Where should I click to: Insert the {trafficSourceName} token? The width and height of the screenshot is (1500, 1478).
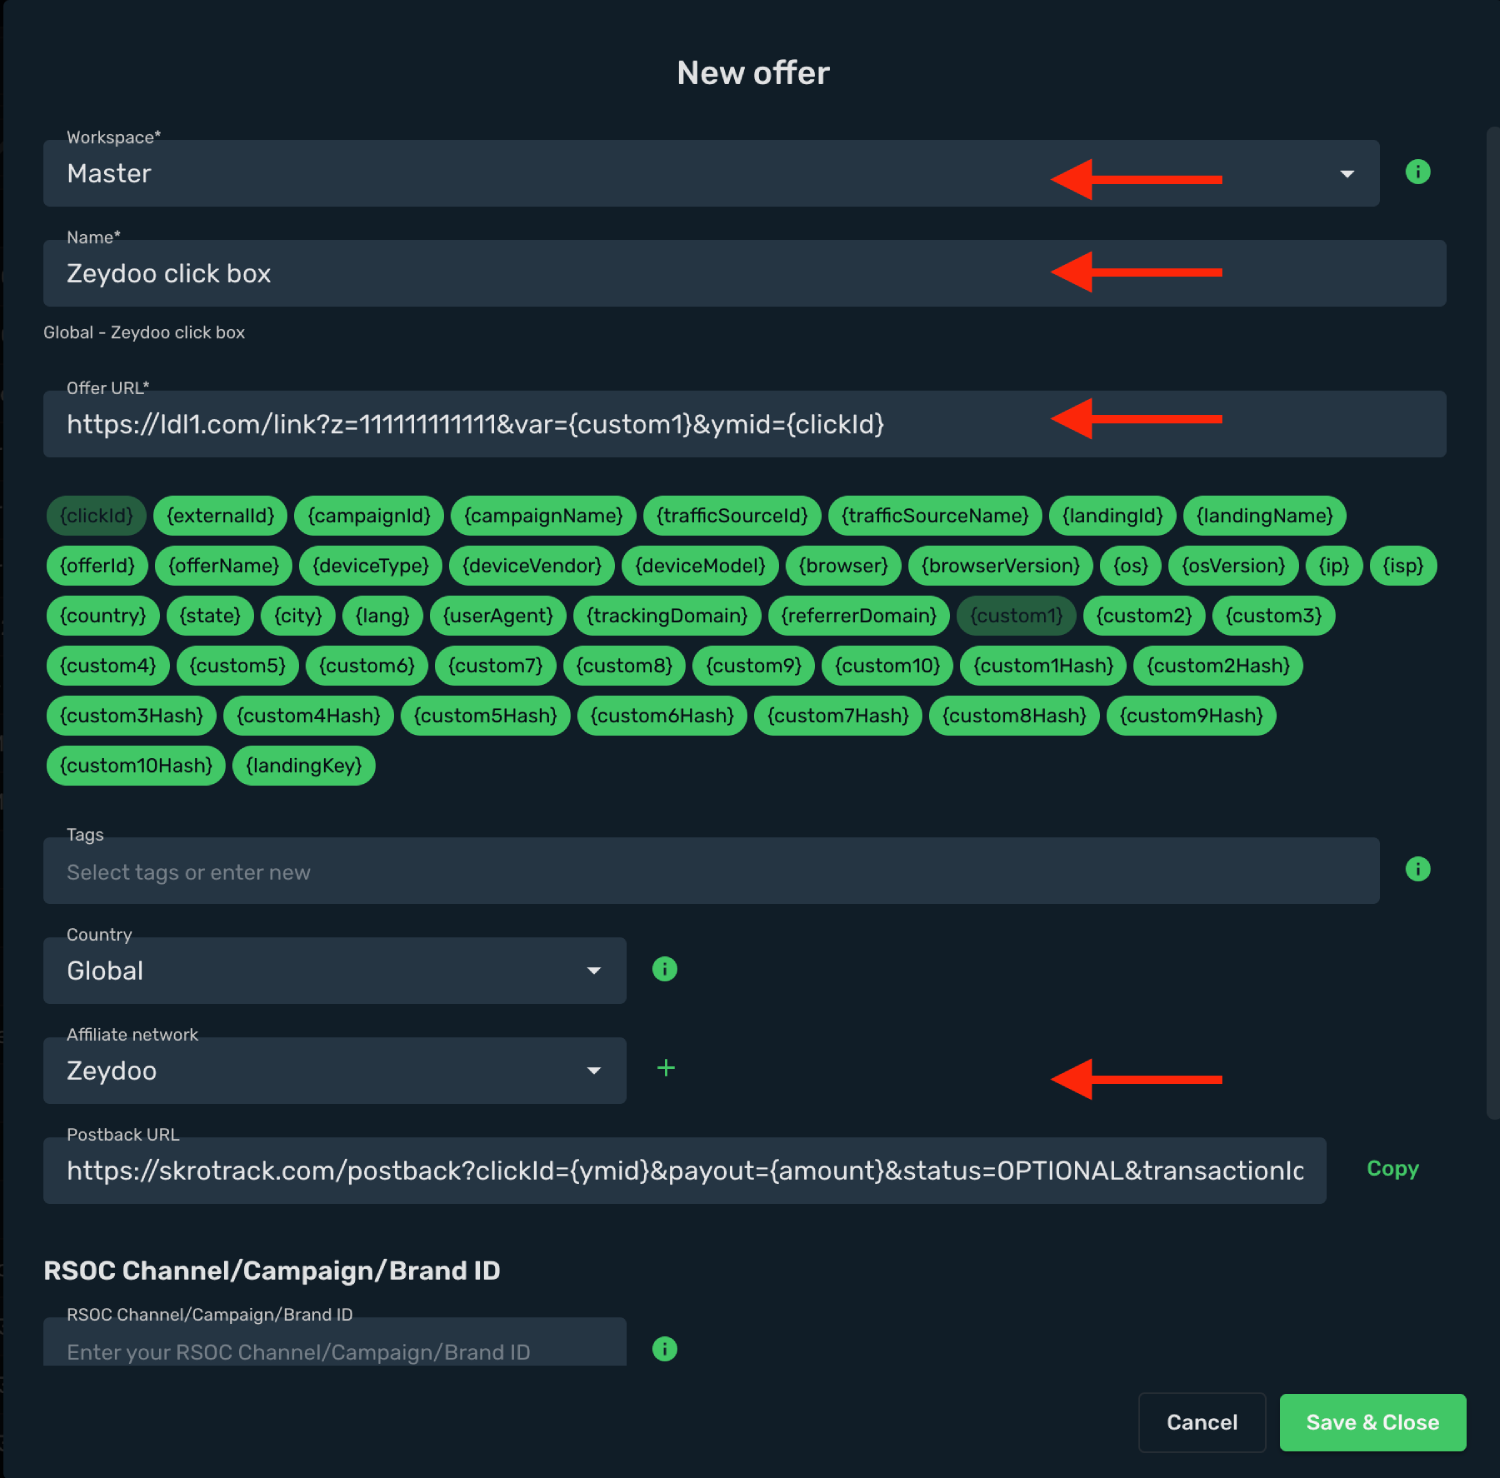tap(935, 516)
